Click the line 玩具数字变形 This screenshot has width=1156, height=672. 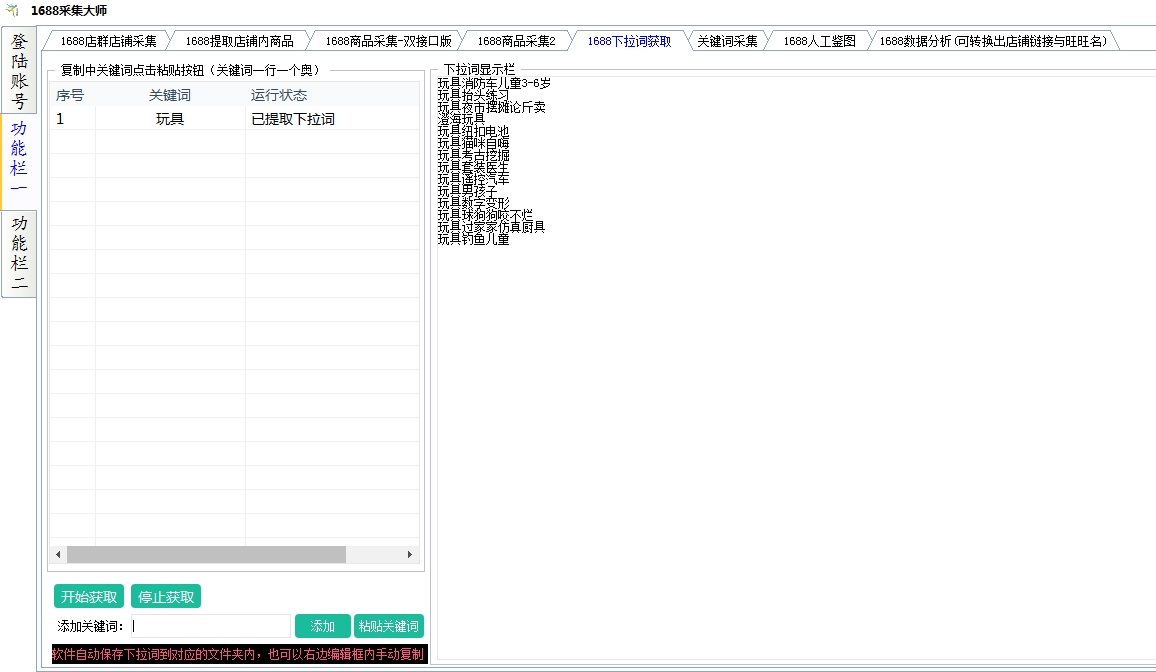(x=473, y=203)
